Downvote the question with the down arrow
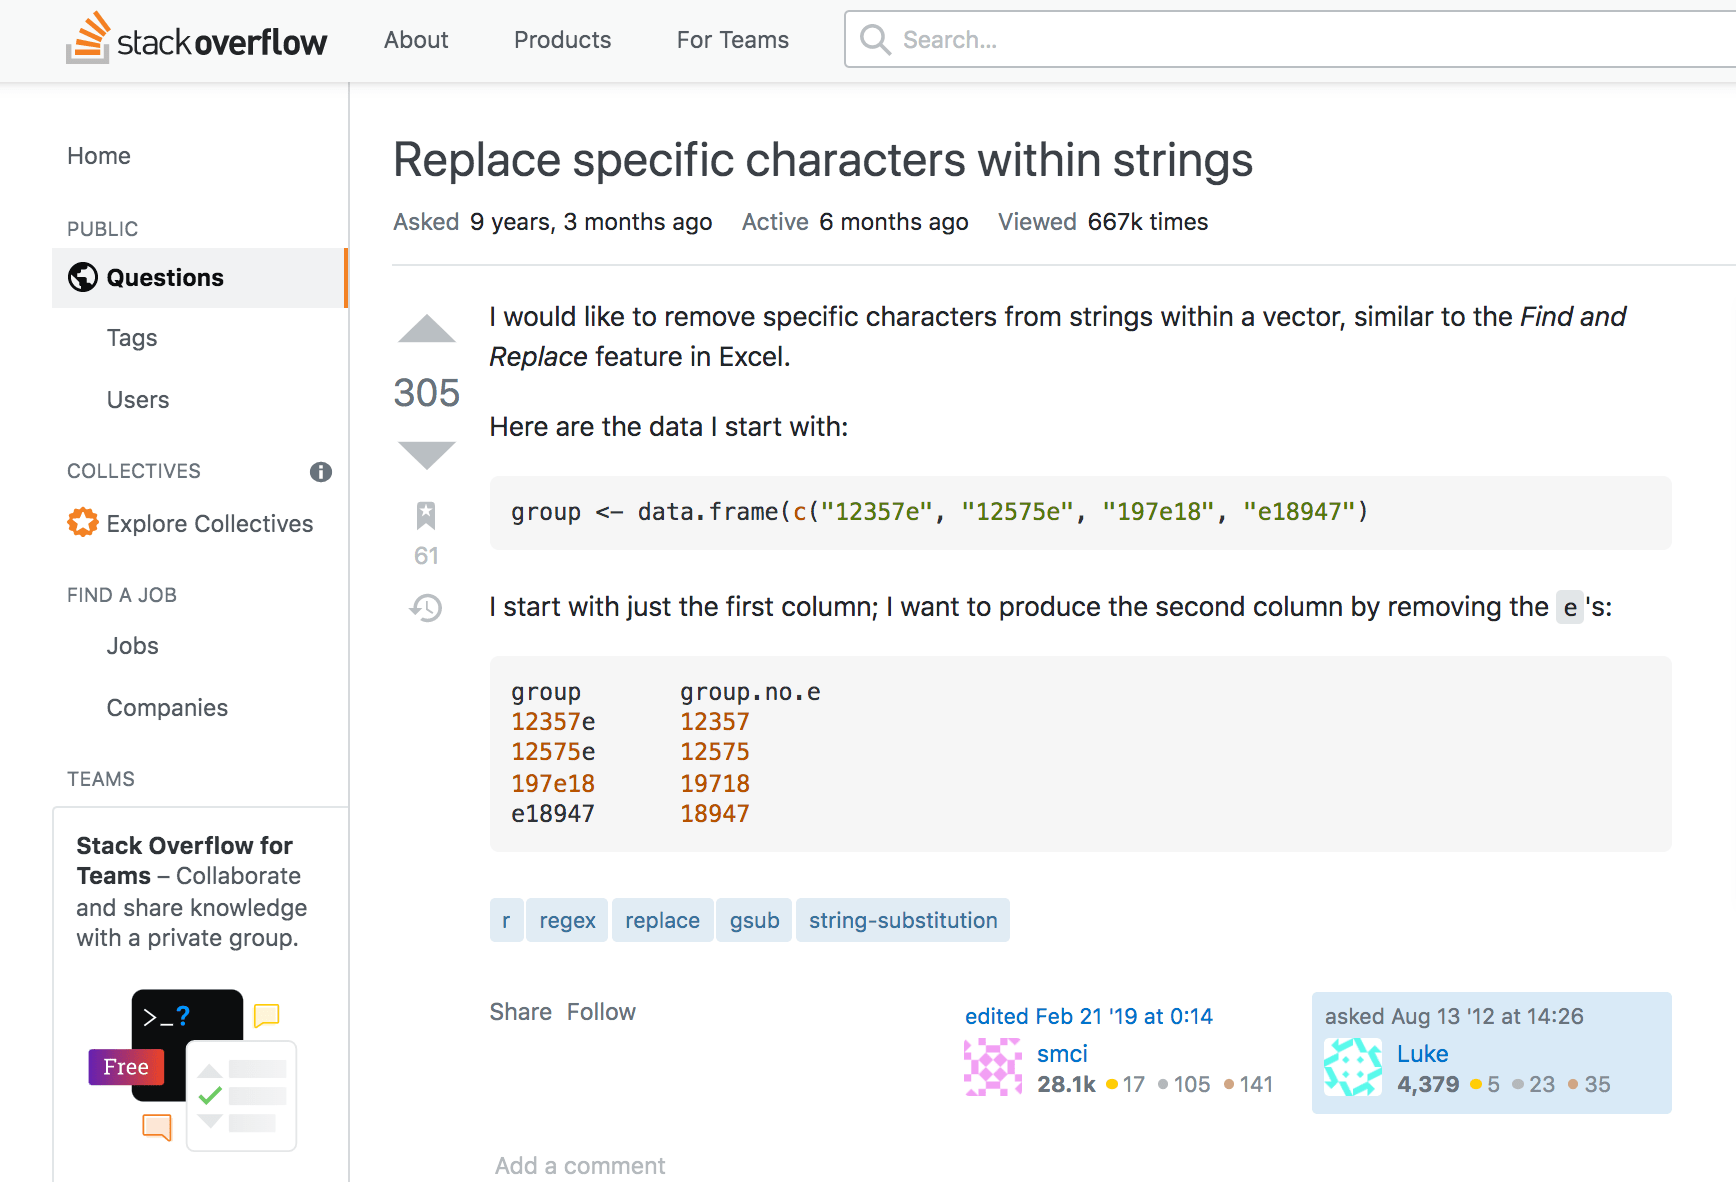The image size is (1736, 1182). tap(426, 455)
